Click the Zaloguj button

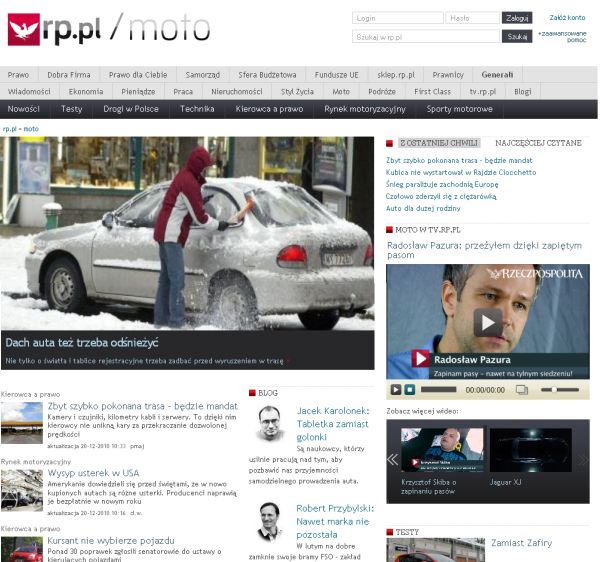point(517,18)
